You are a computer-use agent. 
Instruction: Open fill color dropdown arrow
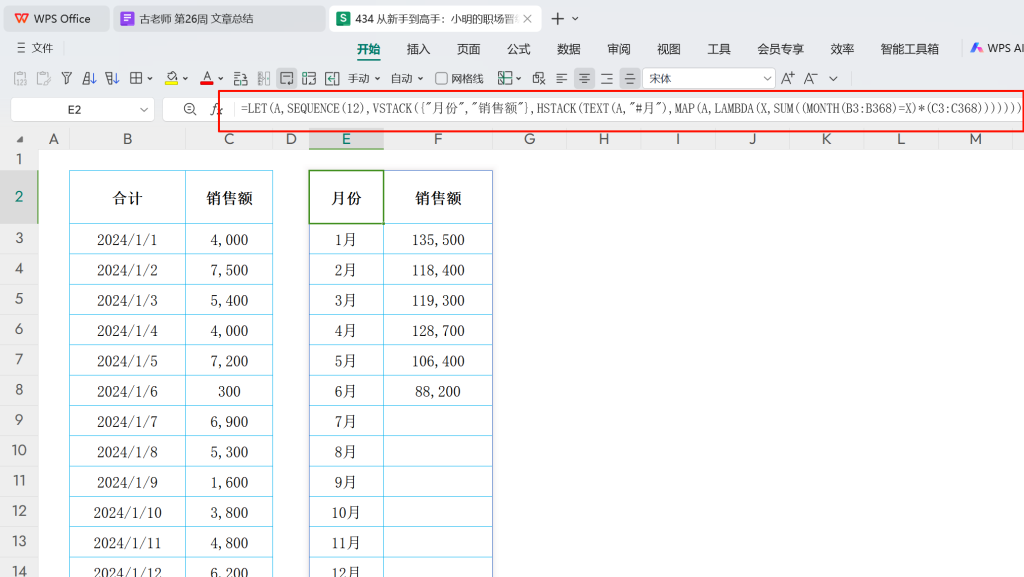[185, 79]
